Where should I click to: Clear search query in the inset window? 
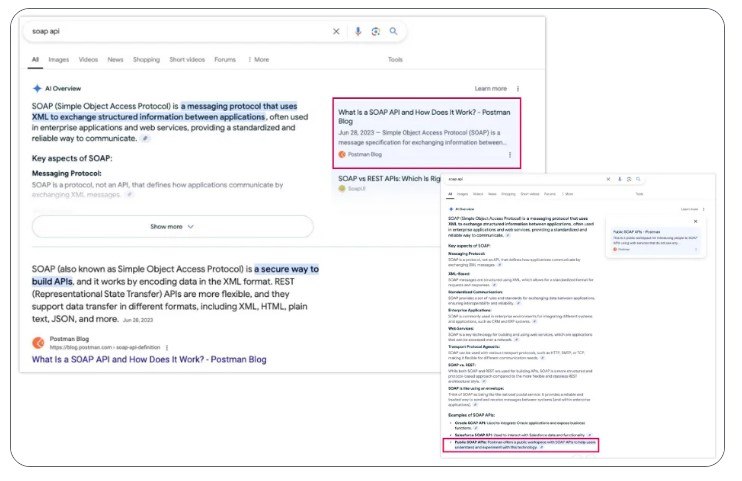point(608,179)
